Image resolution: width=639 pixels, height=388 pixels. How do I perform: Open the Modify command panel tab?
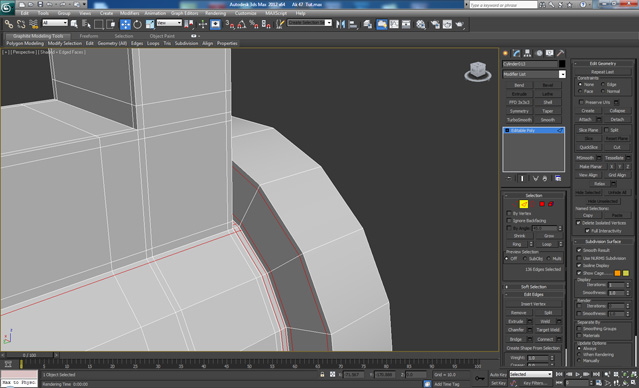point(517,53)
